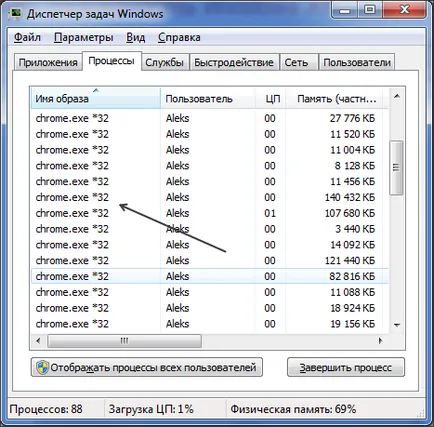Select the chrome.exe row using 27 776 КБ
Viewport: 434px width, 427px height.
209,118
